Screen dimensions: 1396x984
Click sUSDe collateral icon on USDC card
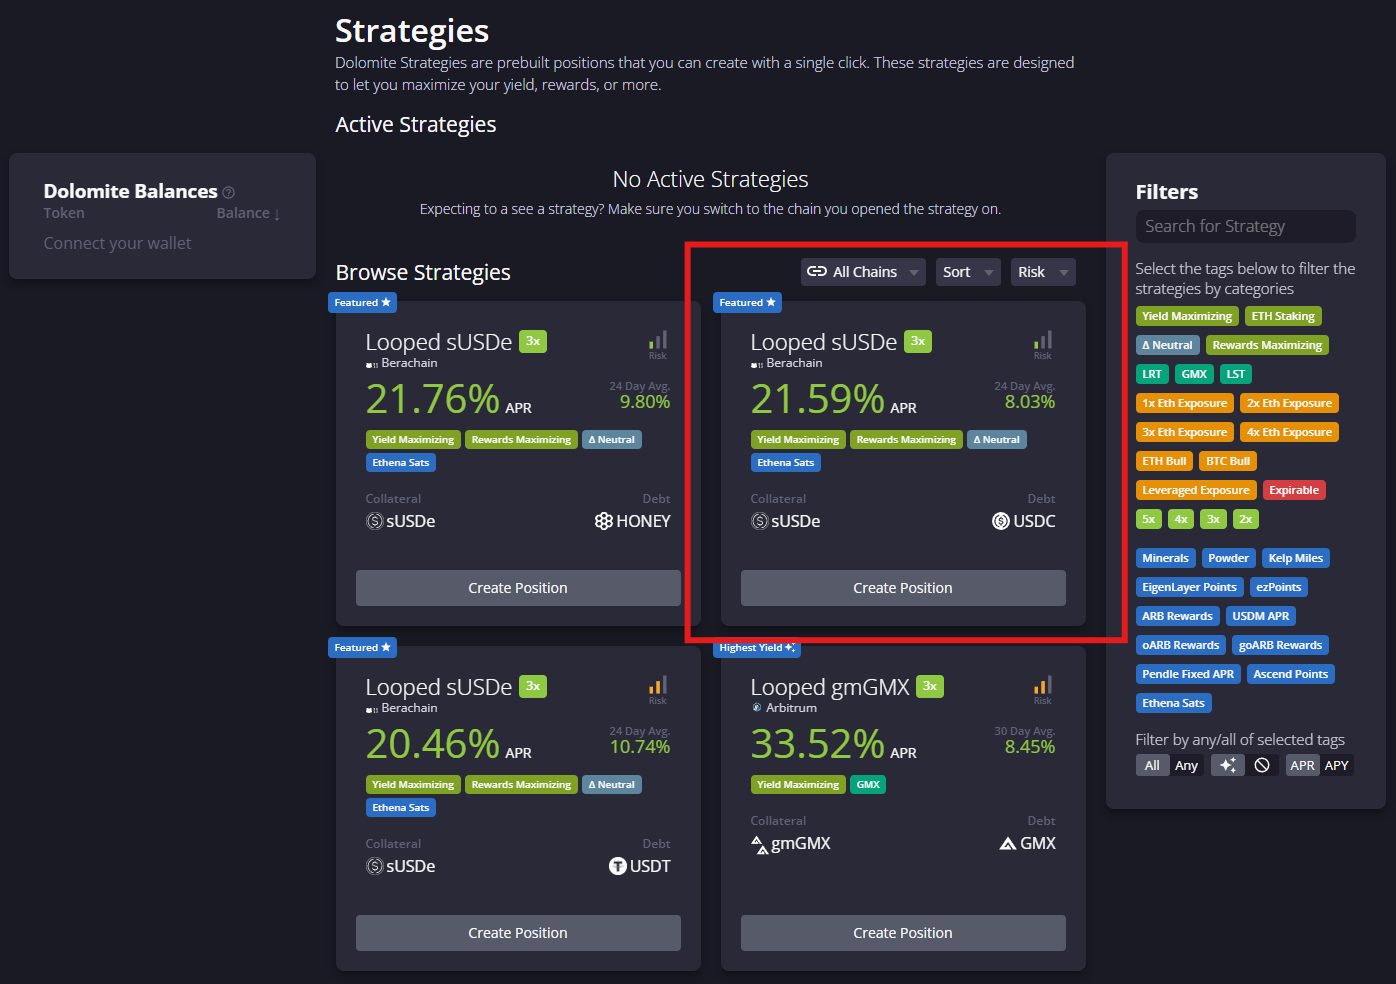pyautogui.click(x=760, y=521)
